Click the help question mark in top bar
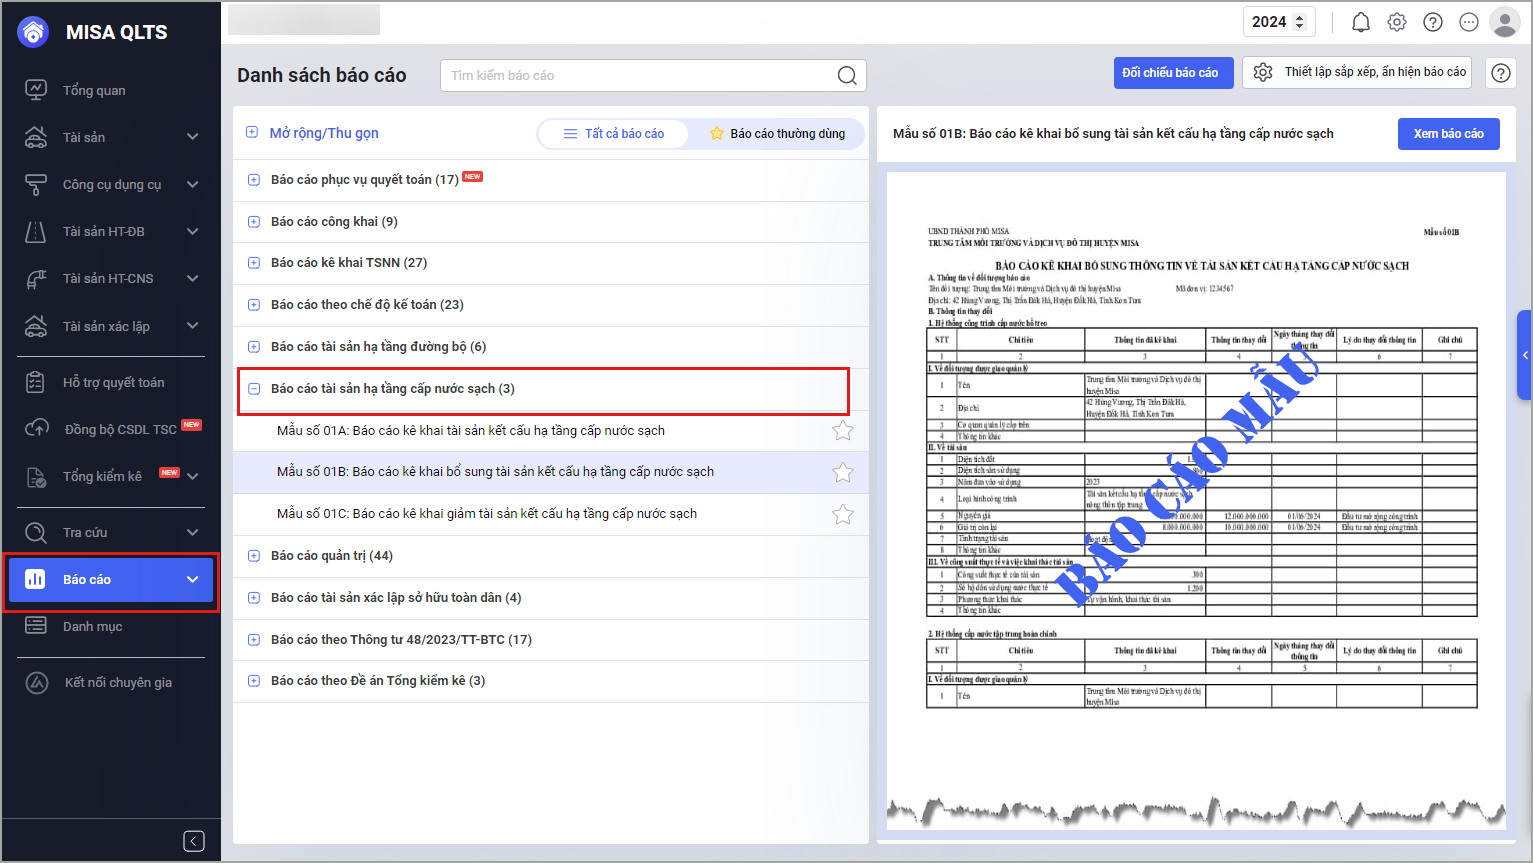 point(1433,22)
